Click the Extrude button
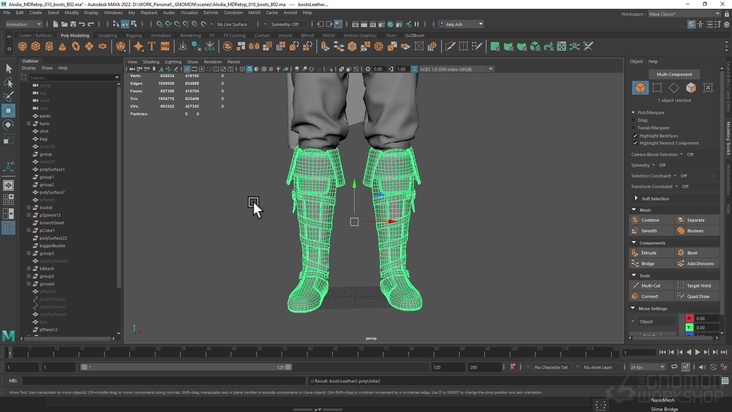This screenshot has width=732, height=412. 651,253
